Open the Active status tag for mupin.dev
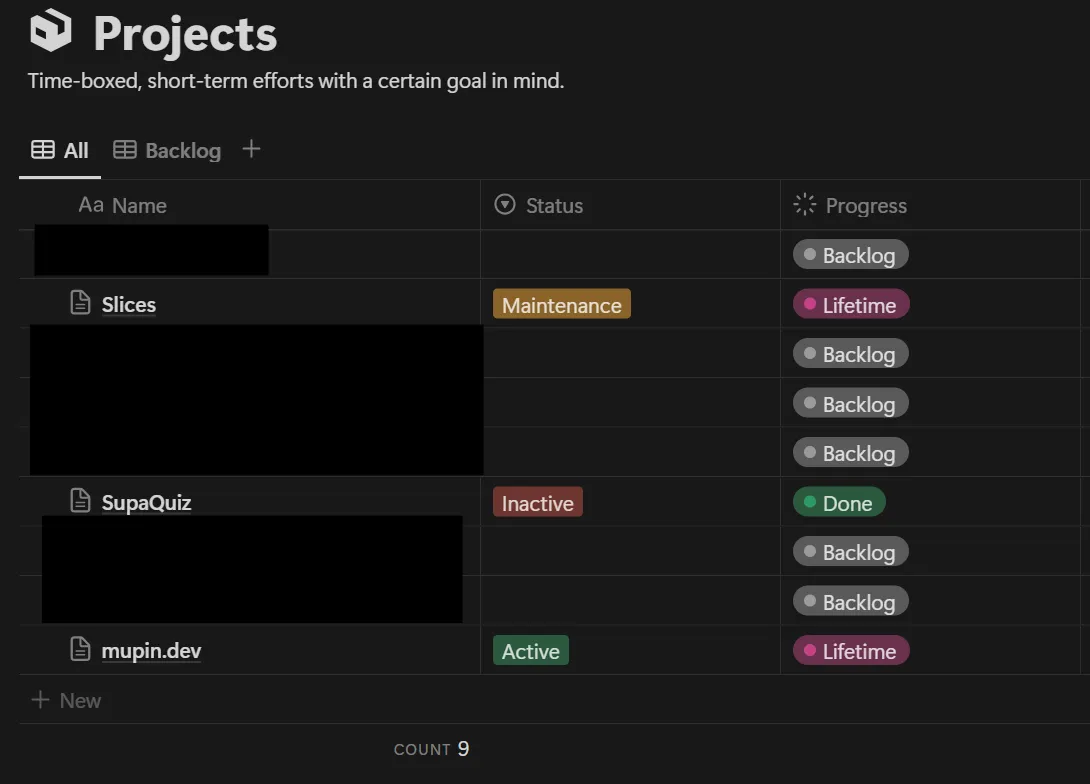The width and height of the screenshot is (1090, 784). pyautogui.click(x=530, y=651)
